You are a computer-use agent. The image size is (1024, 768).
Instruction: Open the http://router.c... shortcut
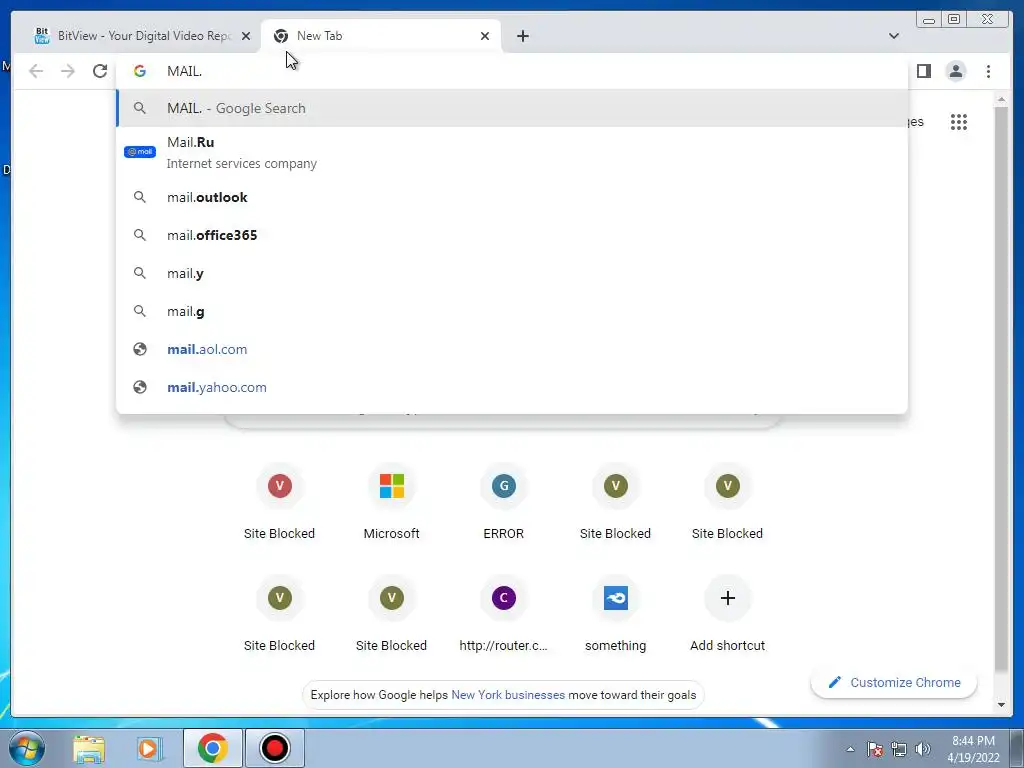tap(504, 614)
